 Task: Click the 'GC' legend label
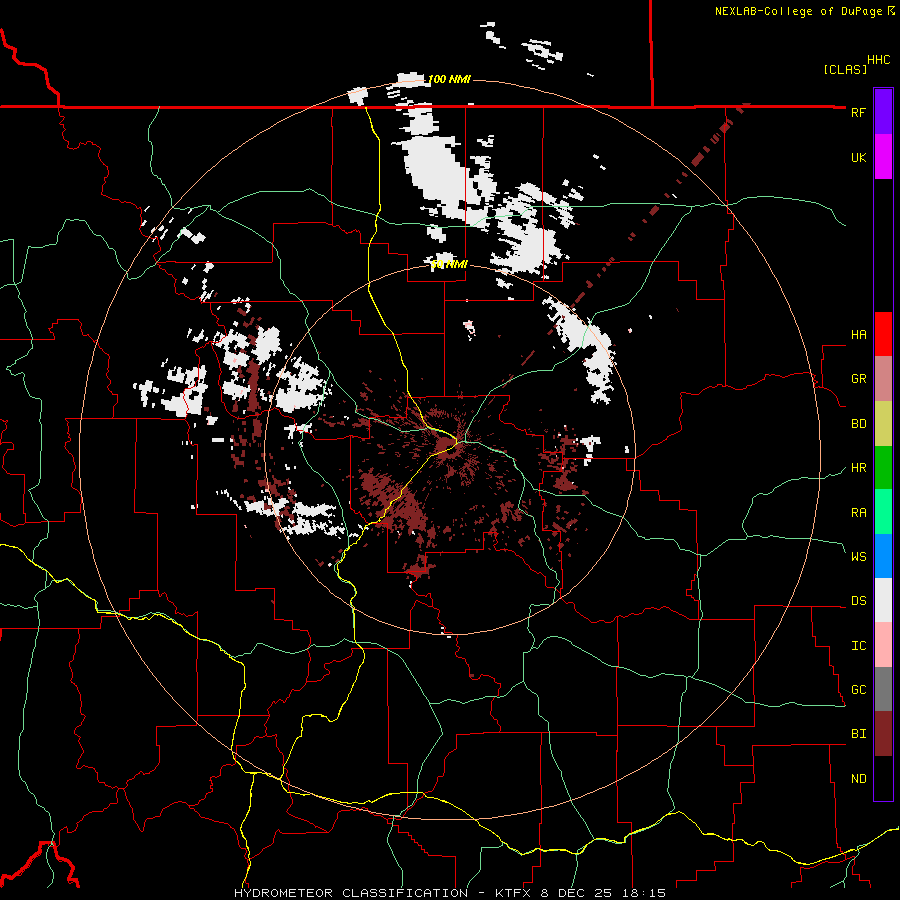(x=858, y=690)
